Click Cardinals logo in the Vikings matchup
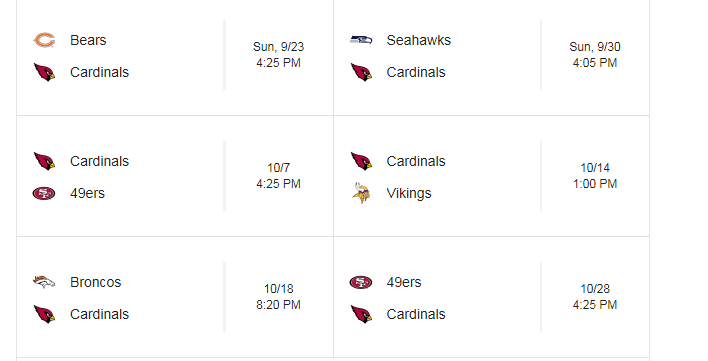Viewport: 708px width, 361px height. pos(361,161)
